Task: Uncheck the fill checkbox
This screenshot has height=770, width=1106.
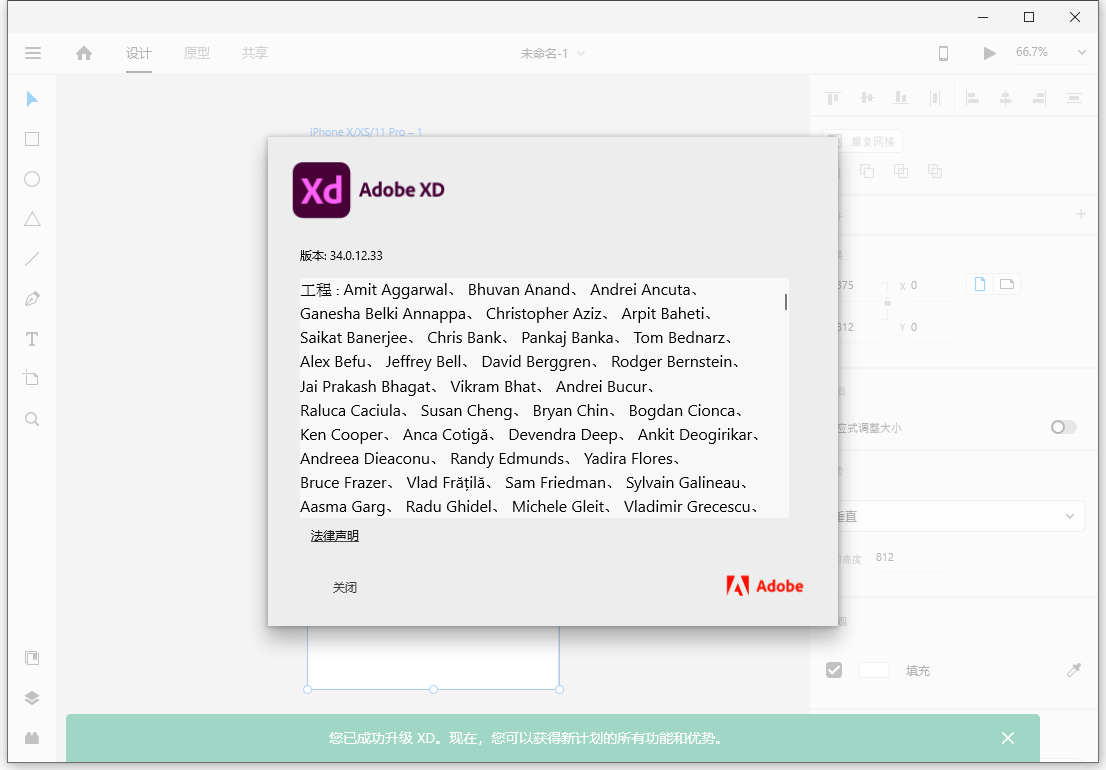Action: [834, 670]
